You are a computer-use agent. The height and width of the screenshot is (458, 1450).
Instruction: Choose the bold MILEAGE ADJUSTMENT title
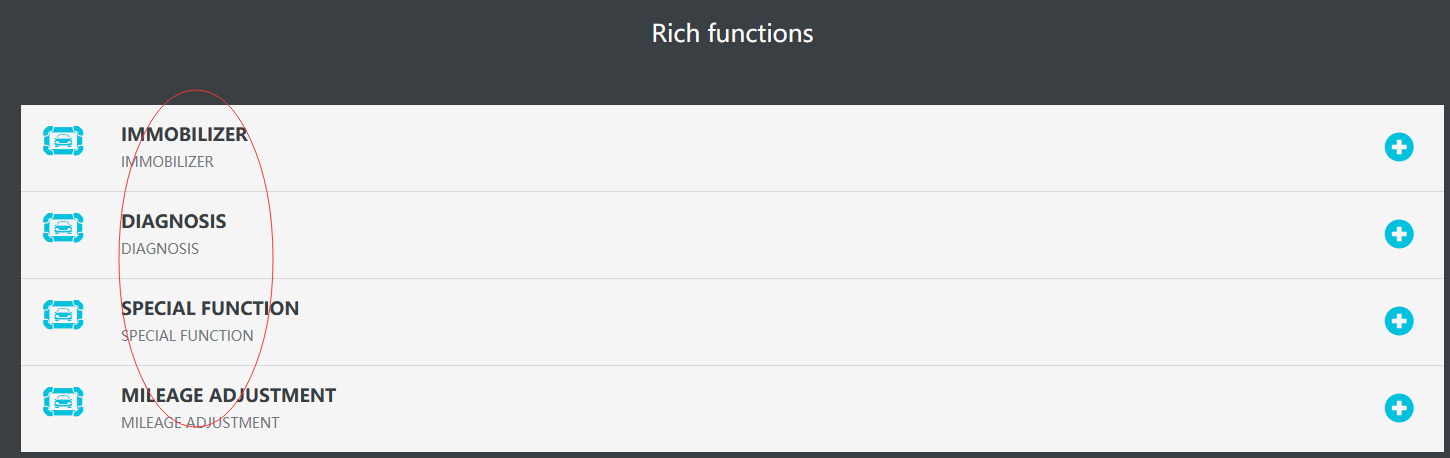click(x=228, y=395)
